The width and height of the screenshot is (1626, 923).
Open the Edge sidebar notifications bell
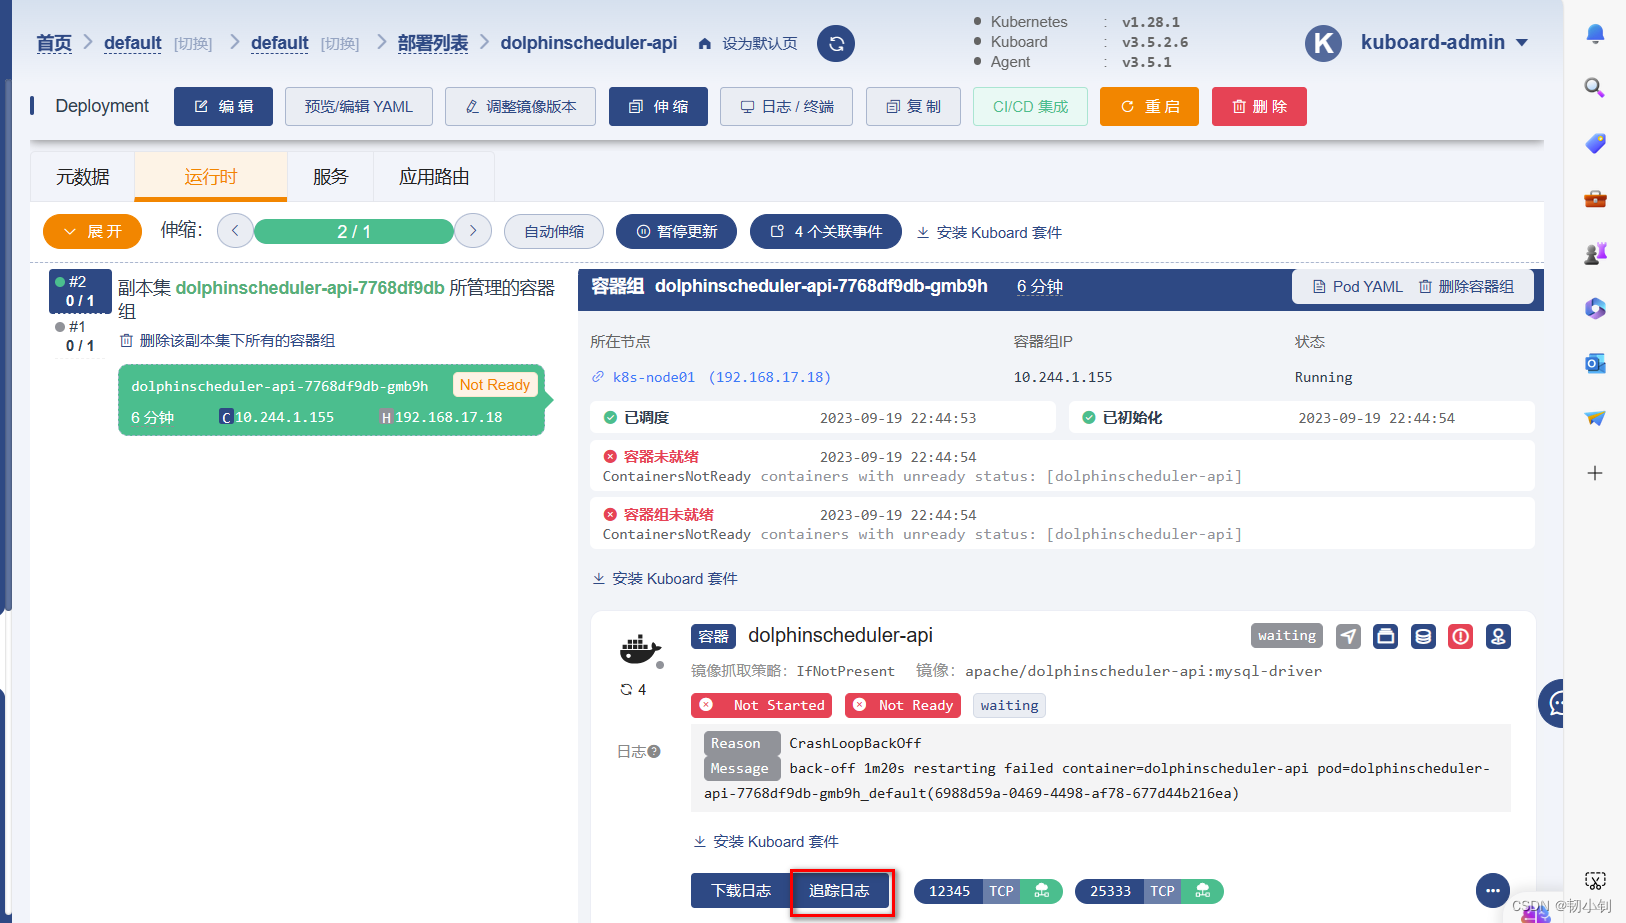point(1595,34)
